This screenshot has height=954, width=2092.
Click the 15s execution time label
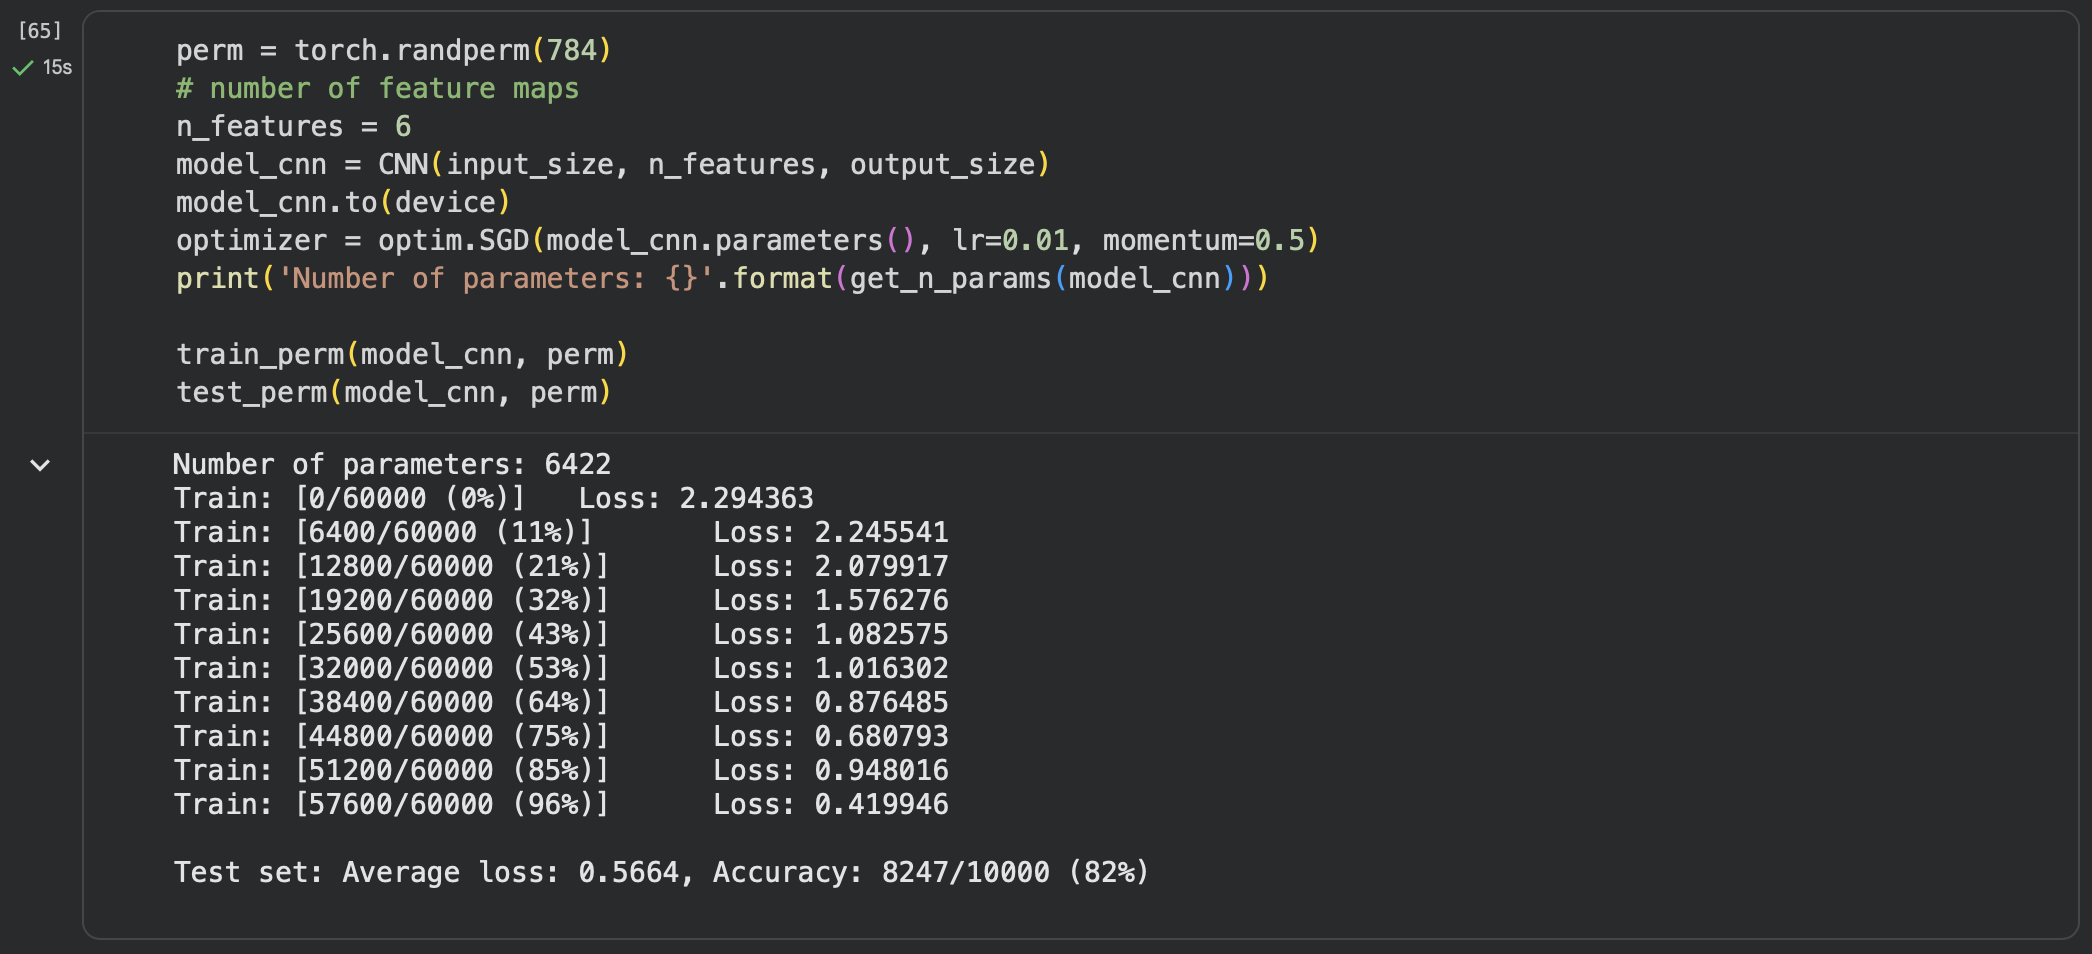tap(57, 68)
